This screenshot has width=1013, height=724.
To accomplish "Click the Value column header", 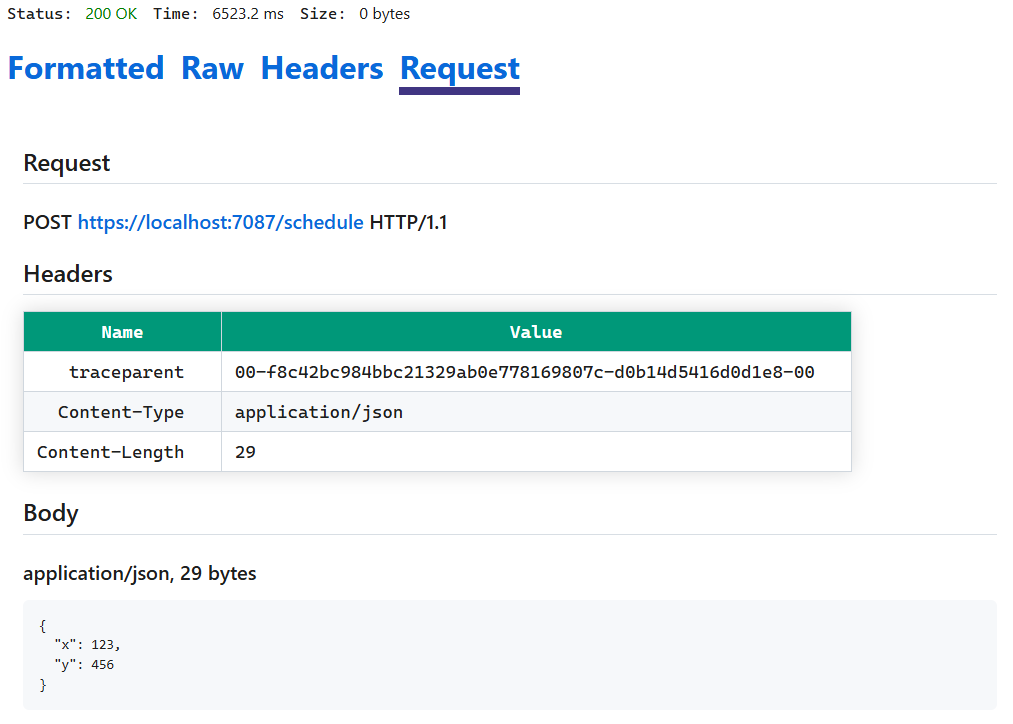I will pos(536,331).
